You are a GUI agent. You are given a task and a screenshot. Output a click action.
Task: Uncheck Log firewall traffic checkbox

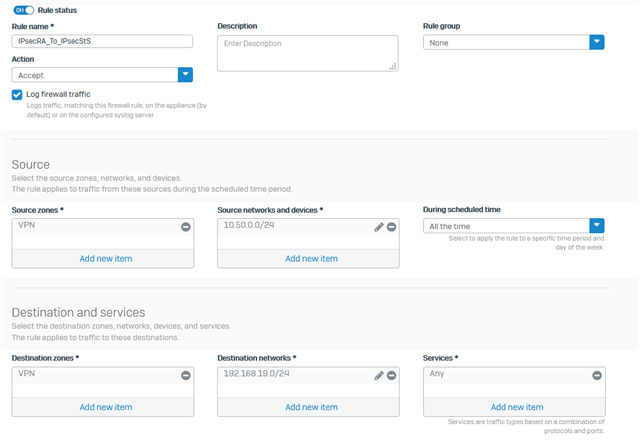[17, 95]
